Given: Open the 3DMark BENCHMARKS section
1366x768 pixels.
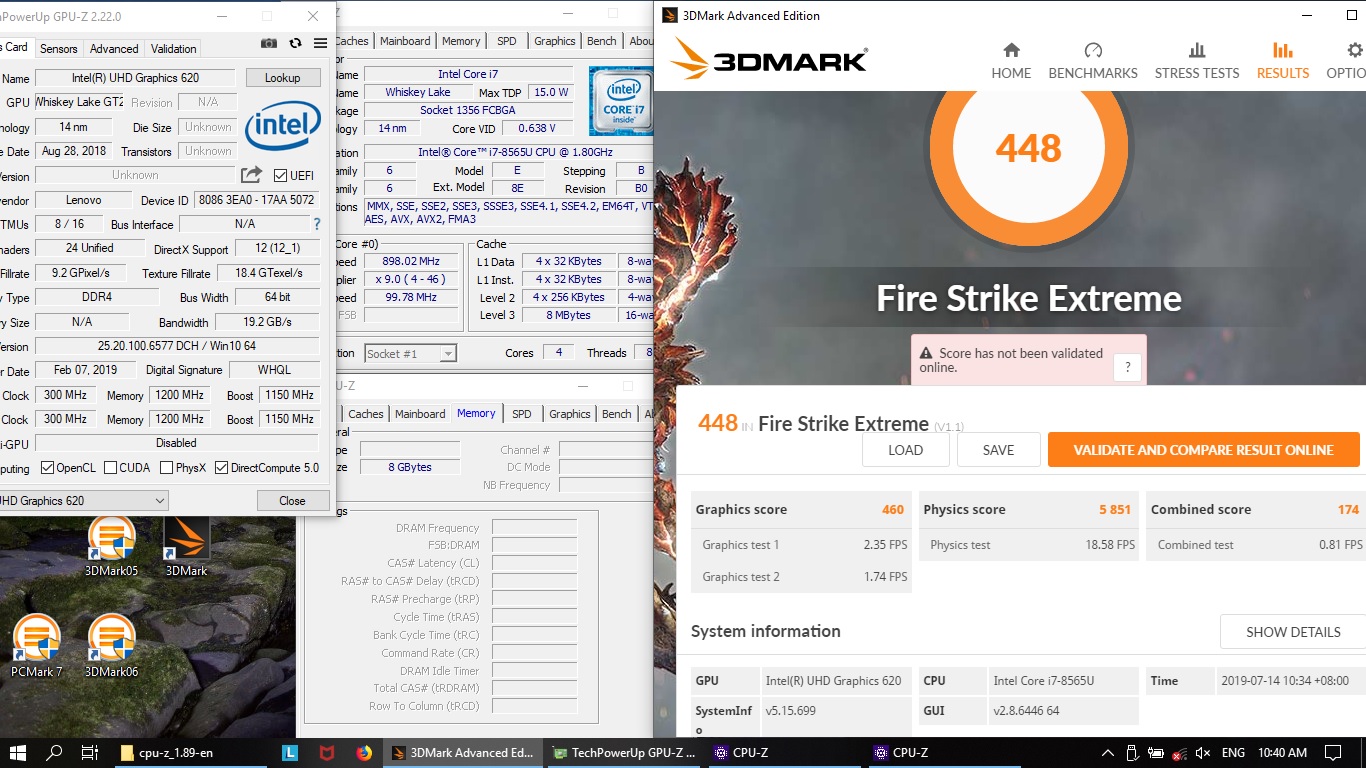Looking at the screenshot, I should click(x=1093, y=61).
